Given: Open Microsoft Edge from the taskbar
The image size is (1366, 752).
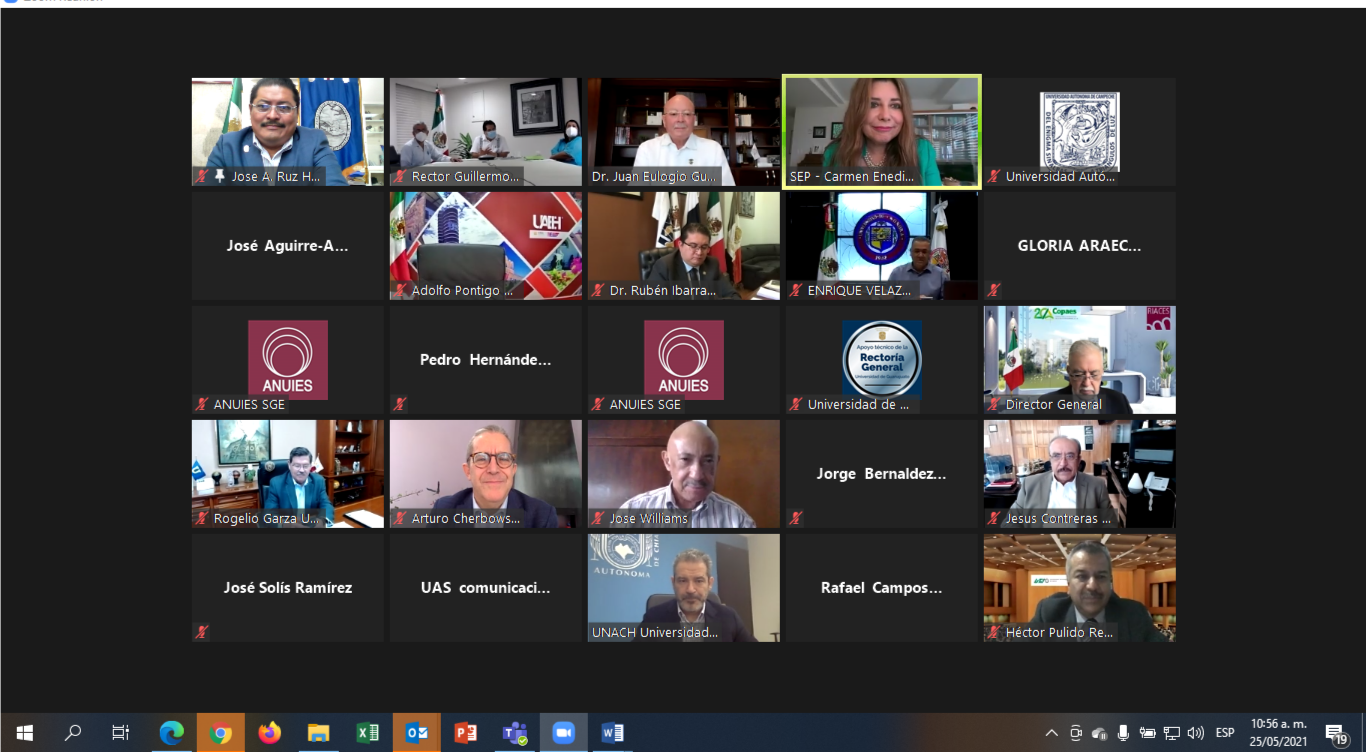Looking at the screenshot, I should pos(171,733).
